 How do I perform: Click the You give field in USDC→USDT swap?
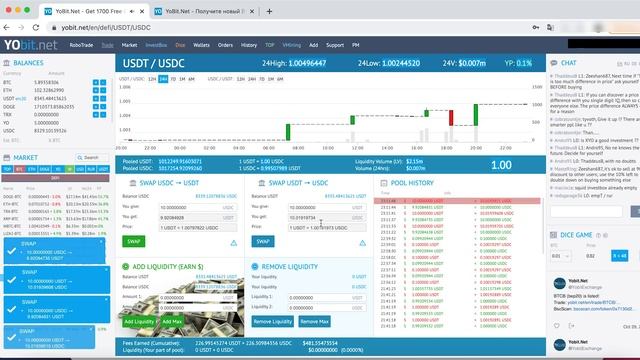tap(198, 208)
